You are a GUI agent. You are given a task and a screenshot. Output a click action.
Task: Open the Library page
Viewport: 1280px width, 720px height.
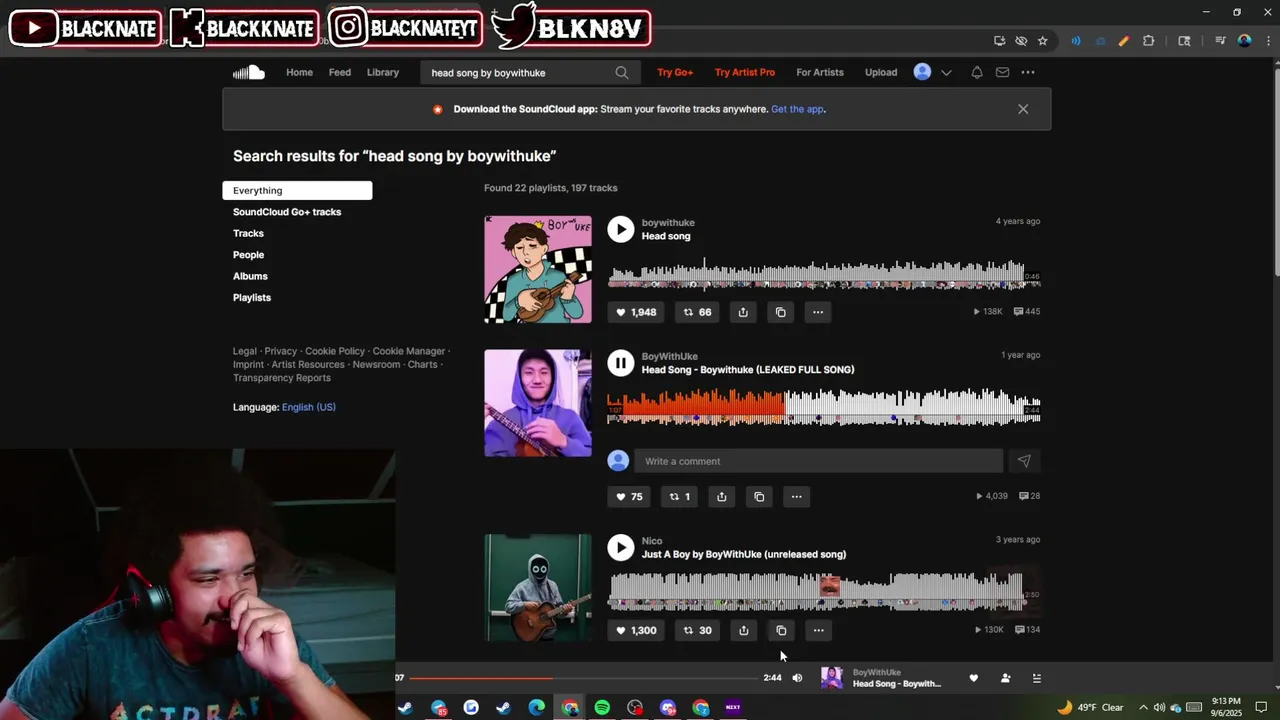pos(383,72)
